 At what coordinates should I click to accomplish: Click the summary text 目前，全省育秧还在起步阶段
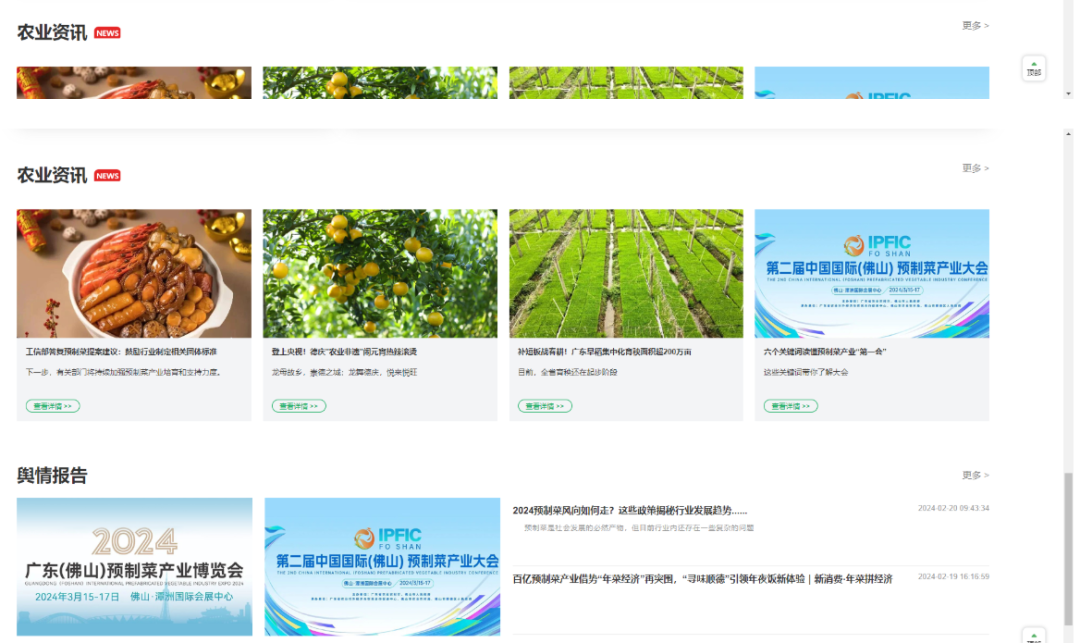coord(568,372)
